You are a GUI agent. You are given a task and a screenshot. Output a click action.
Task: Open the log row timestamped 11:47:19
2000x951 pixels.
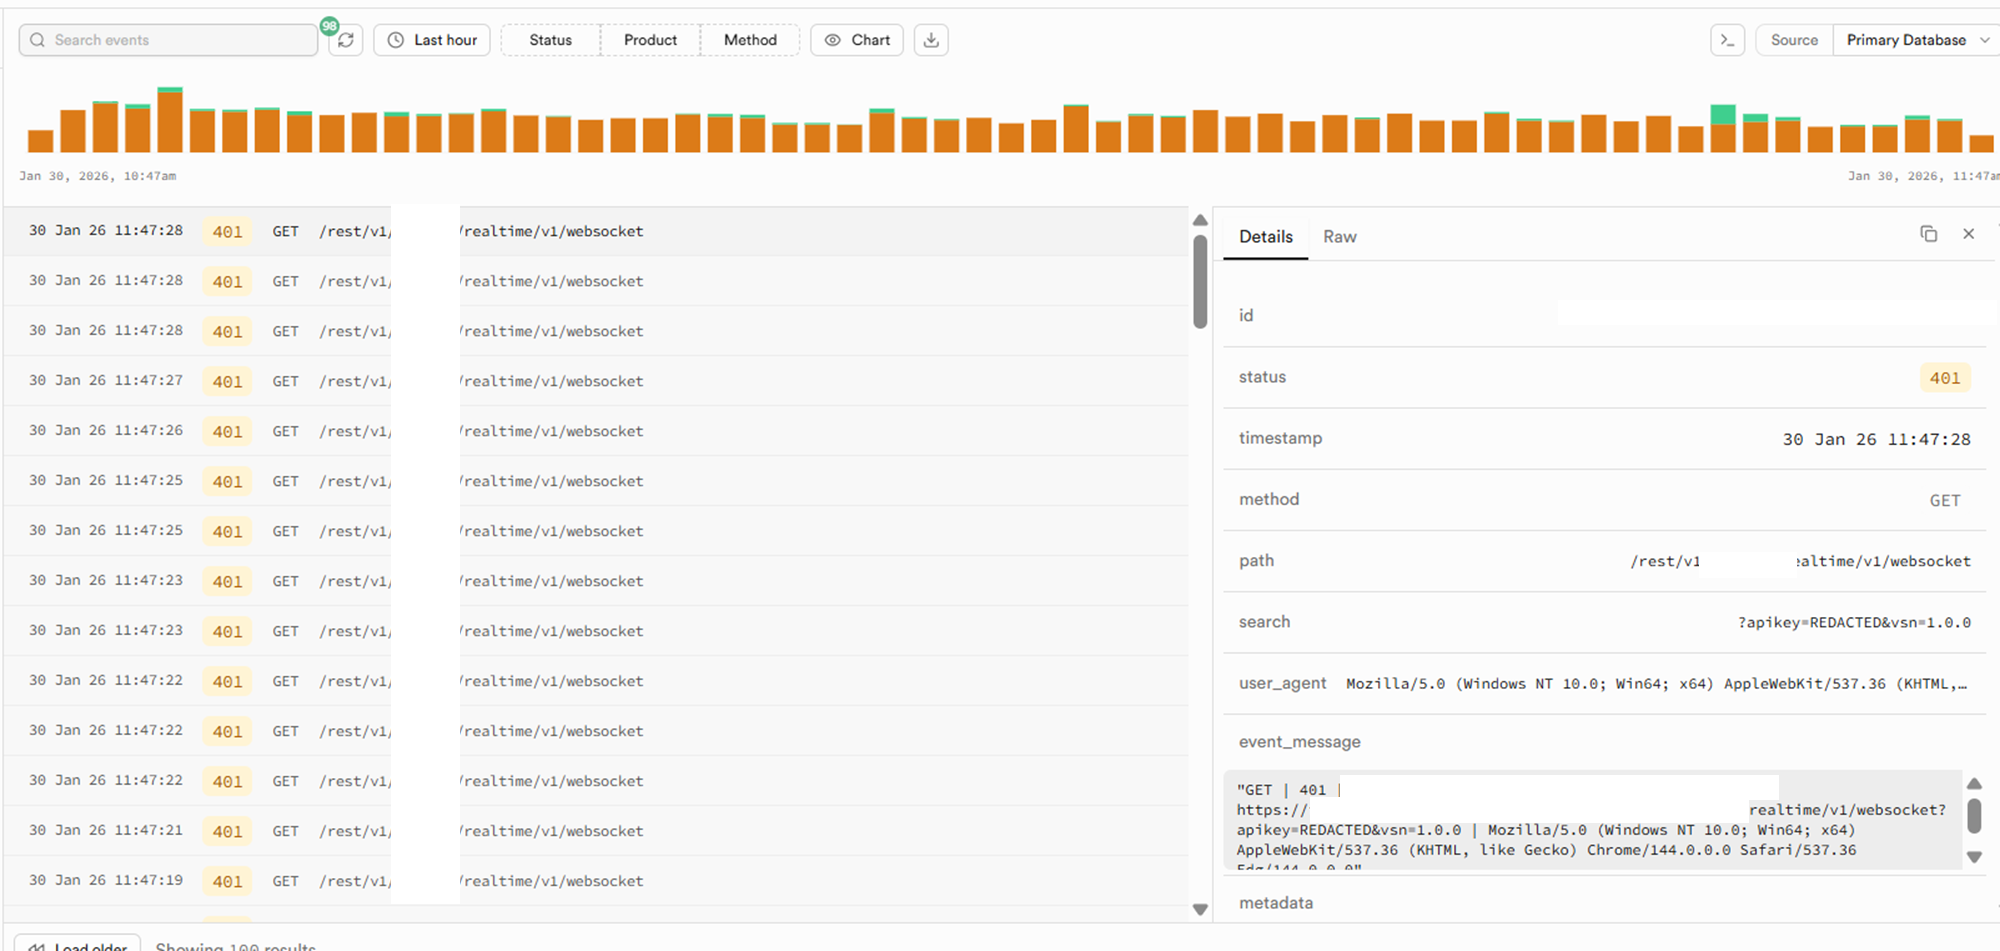point(596,881)
